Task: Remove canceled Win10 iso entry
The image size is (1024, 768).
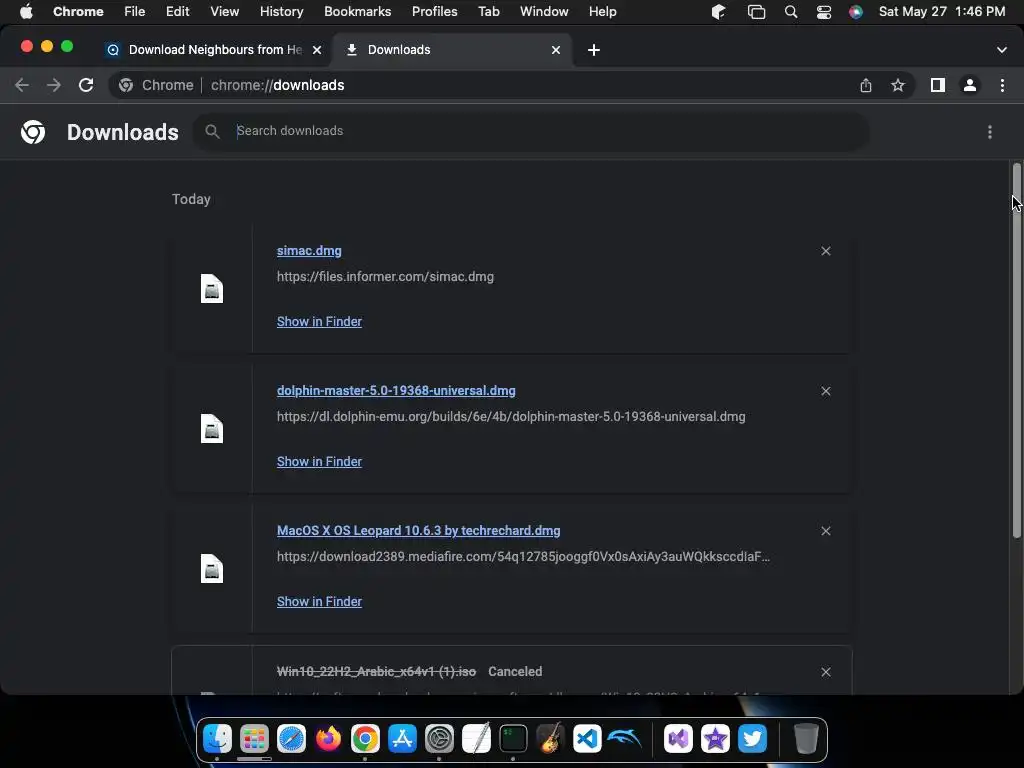Action: [x=825, y=672]
